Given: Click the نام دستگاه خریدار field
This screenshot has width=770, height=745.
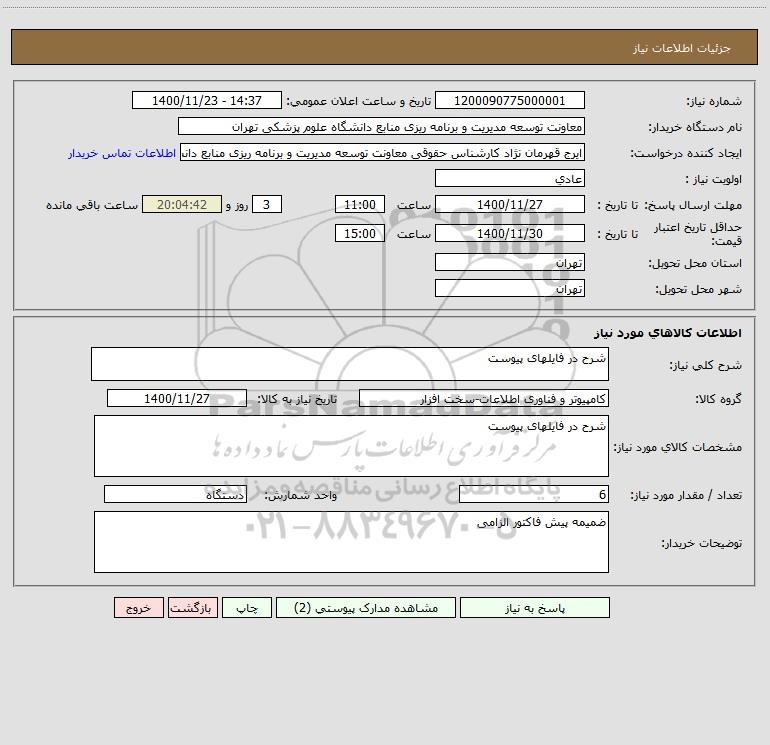Looking at the screenshot, I should 381,126.
